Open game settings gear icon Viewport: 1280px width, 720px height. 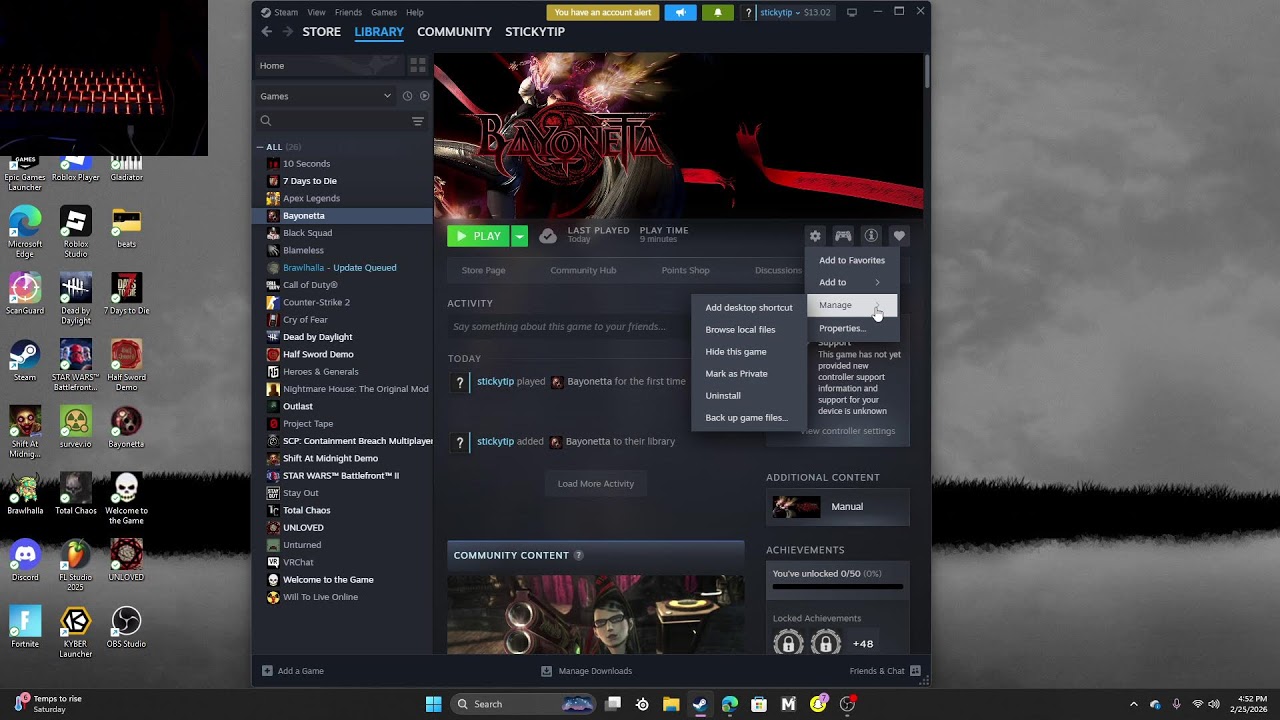coord(815,236)
